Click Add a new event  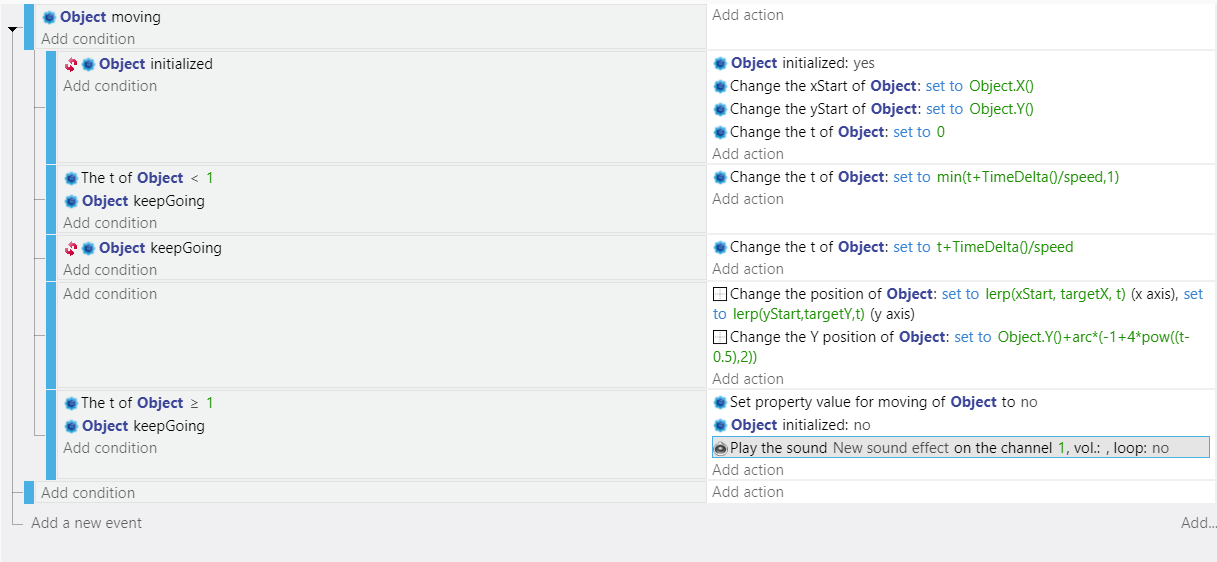click(86, 523)
